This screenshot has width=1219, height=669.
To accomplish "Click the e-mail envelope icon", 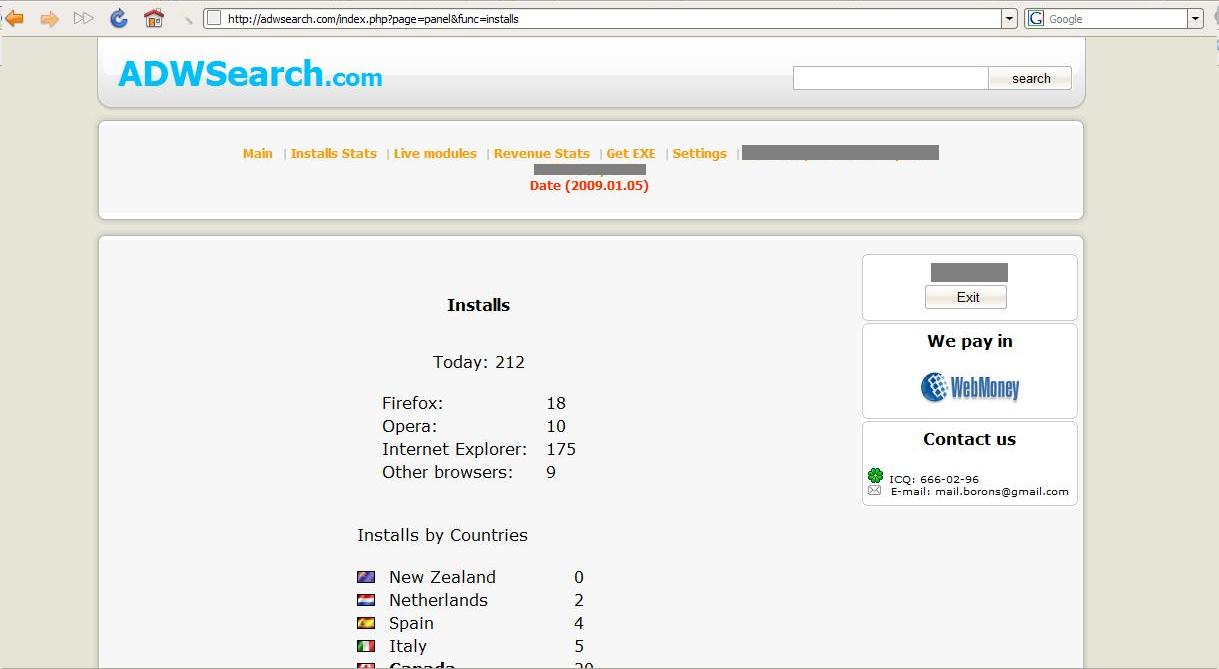I will (x=875, y=491).
